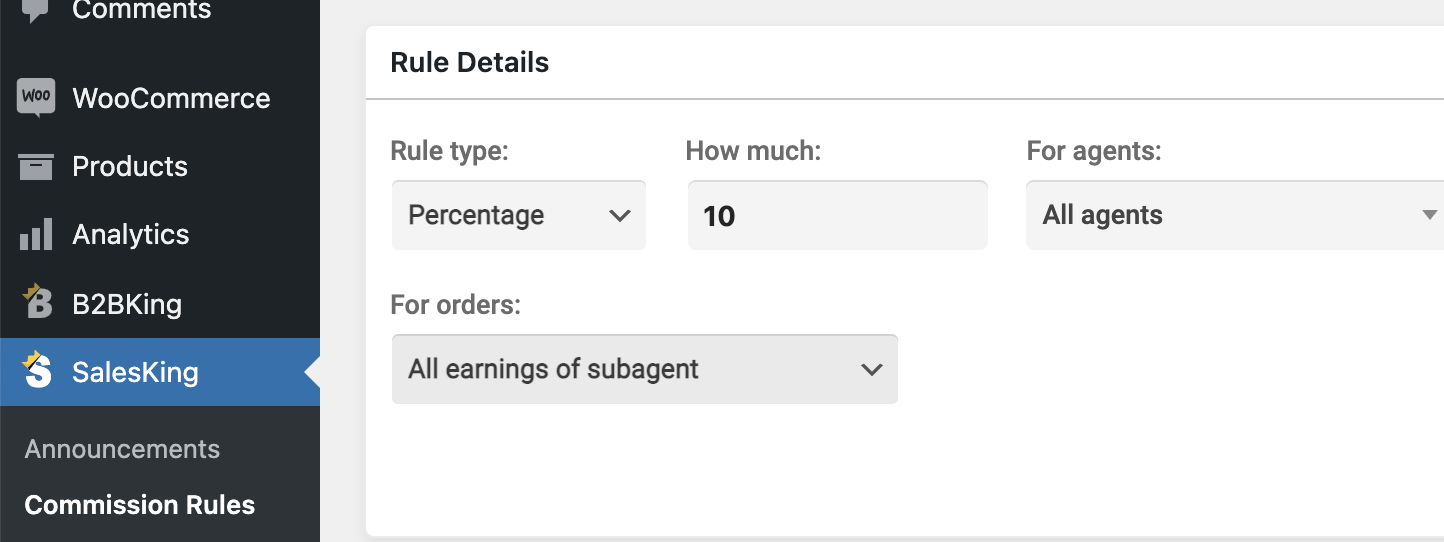Open the Commission Rules submenu link

[140, 505]
